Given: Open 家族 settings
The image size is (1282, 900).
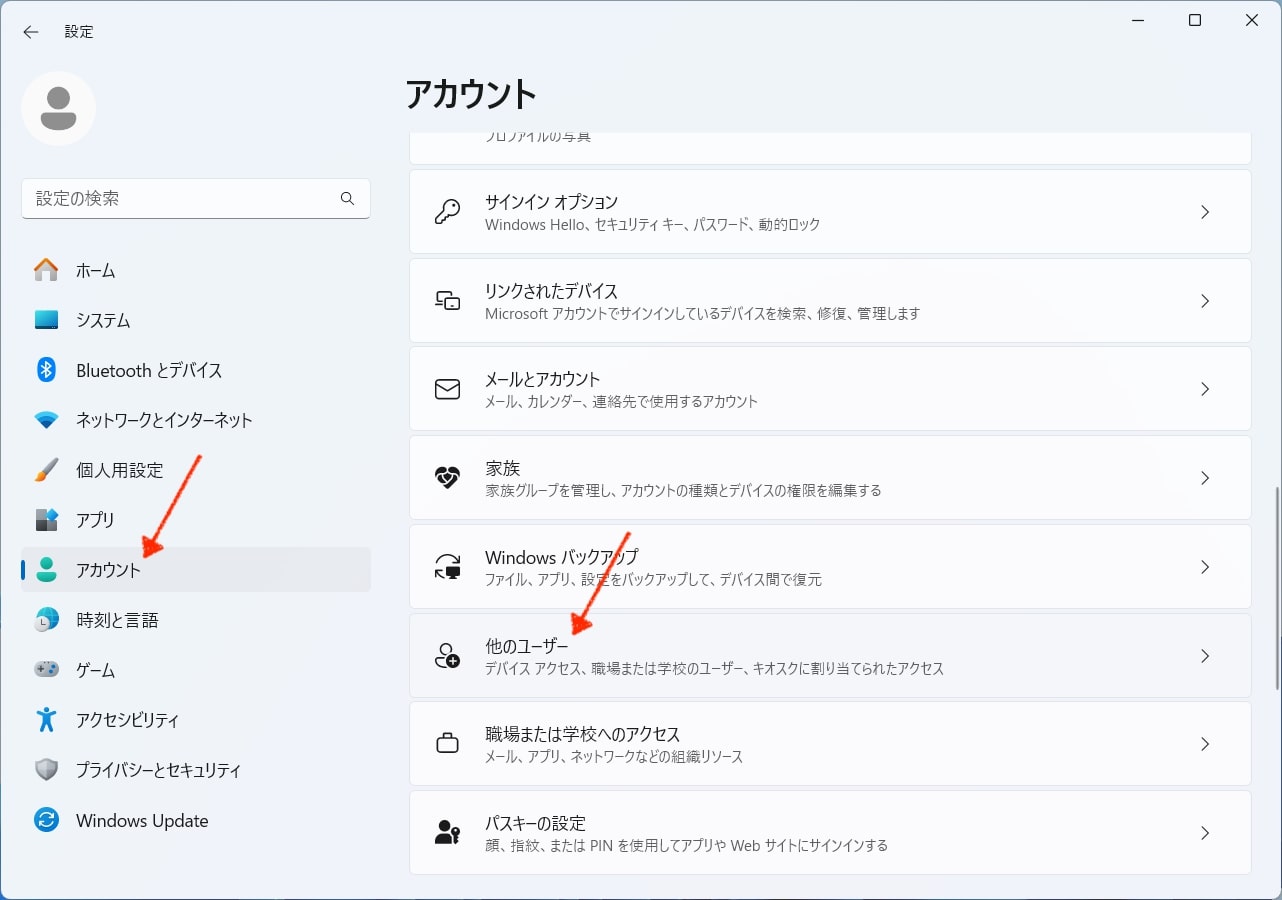Looking at the screenshot, I should pyautogui.click(x=830, y=478).
